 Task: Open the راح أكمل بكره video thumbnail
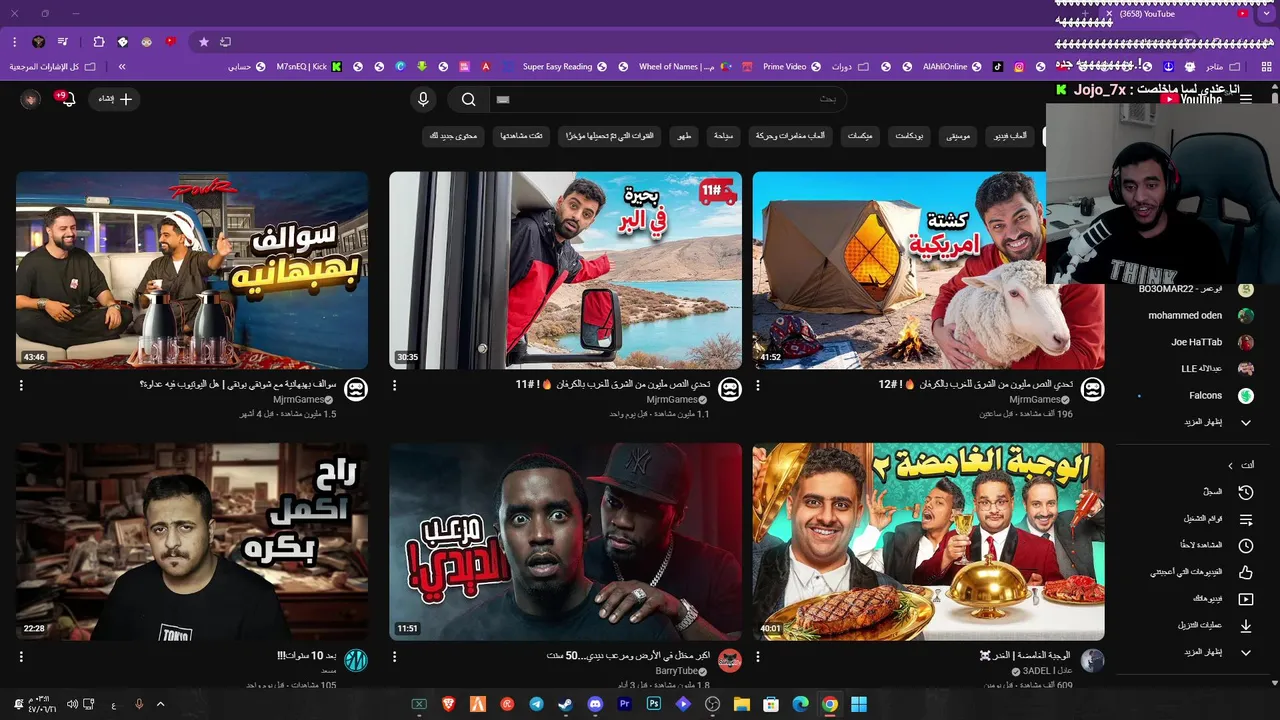point(192,541)
